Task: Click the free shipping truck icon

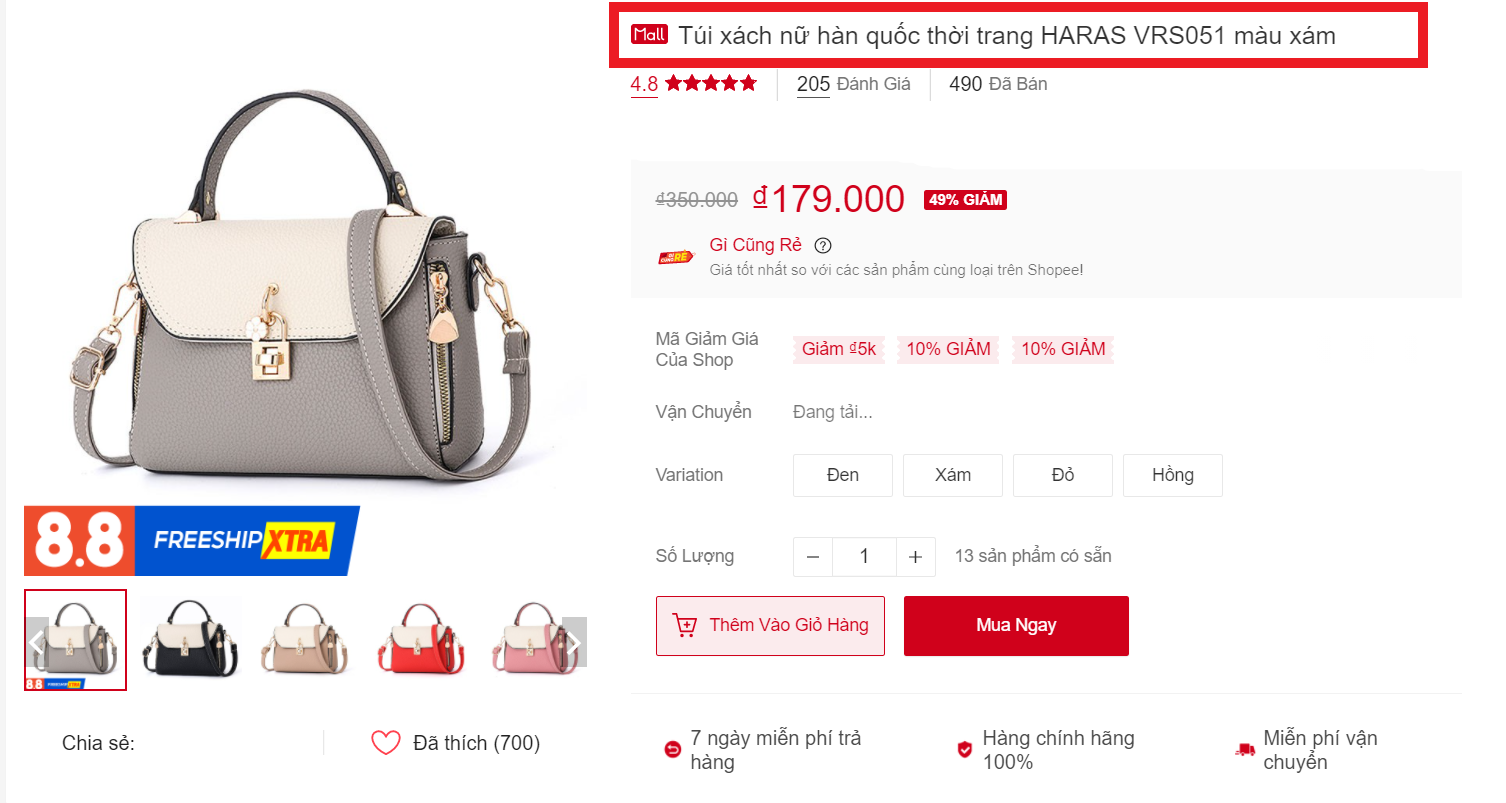Action: 1245,750
